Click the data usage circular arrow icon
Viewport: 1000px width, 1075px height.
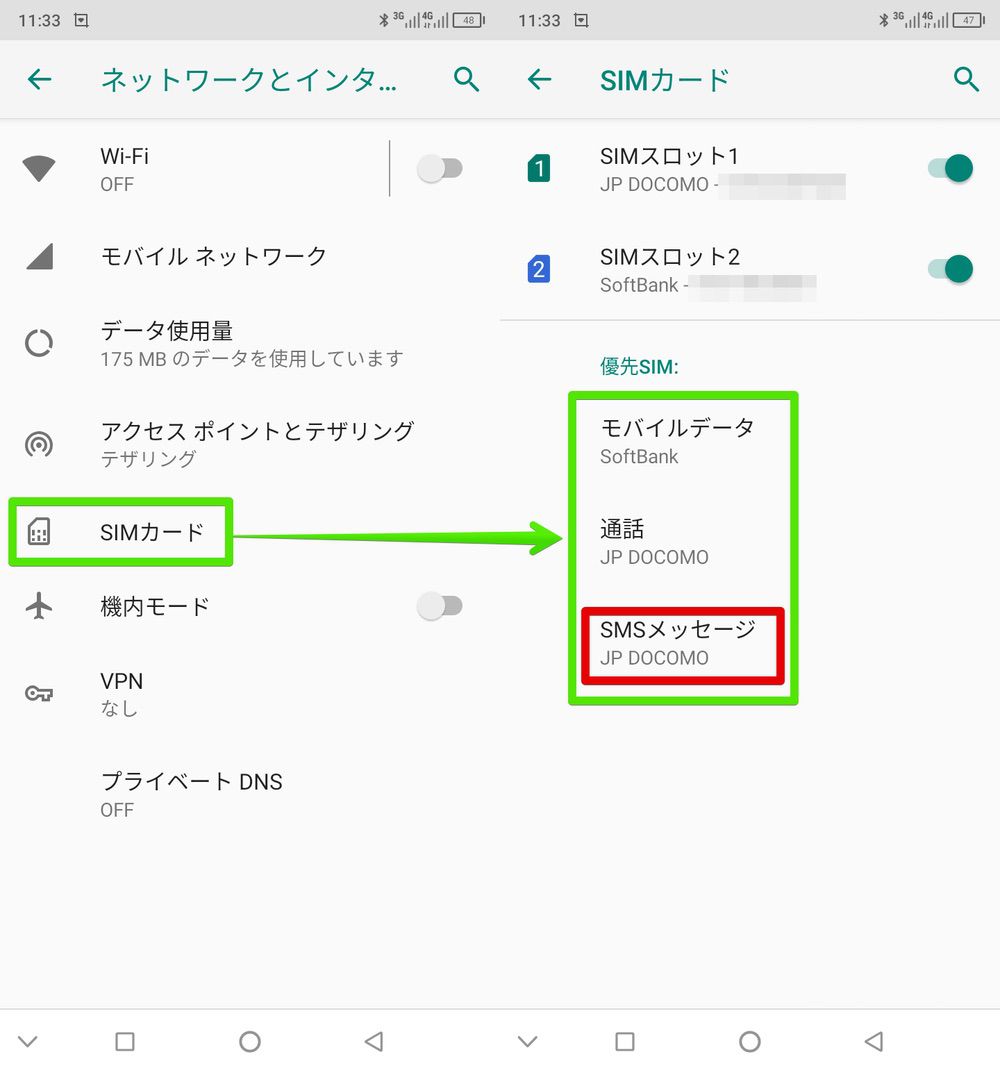[x=39, y=343]
